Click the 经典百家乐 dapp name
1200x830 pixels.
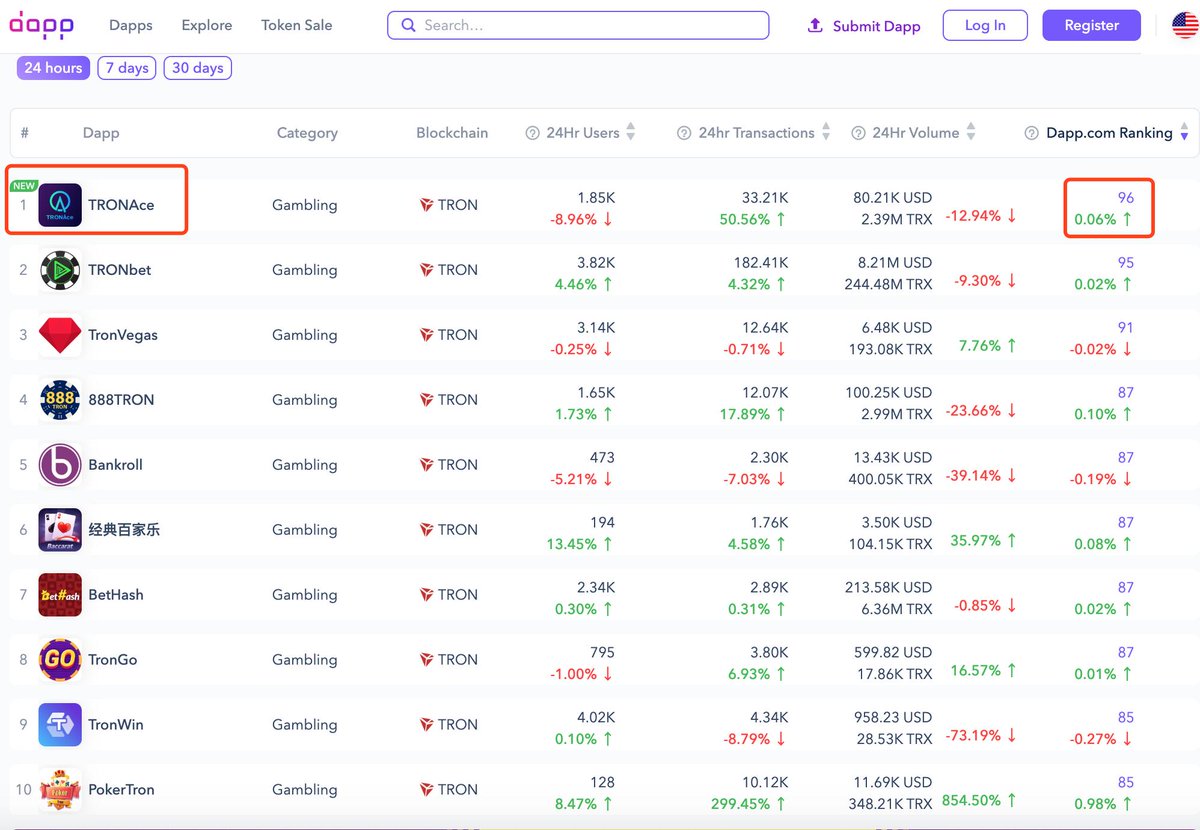[x=124, y=530]
